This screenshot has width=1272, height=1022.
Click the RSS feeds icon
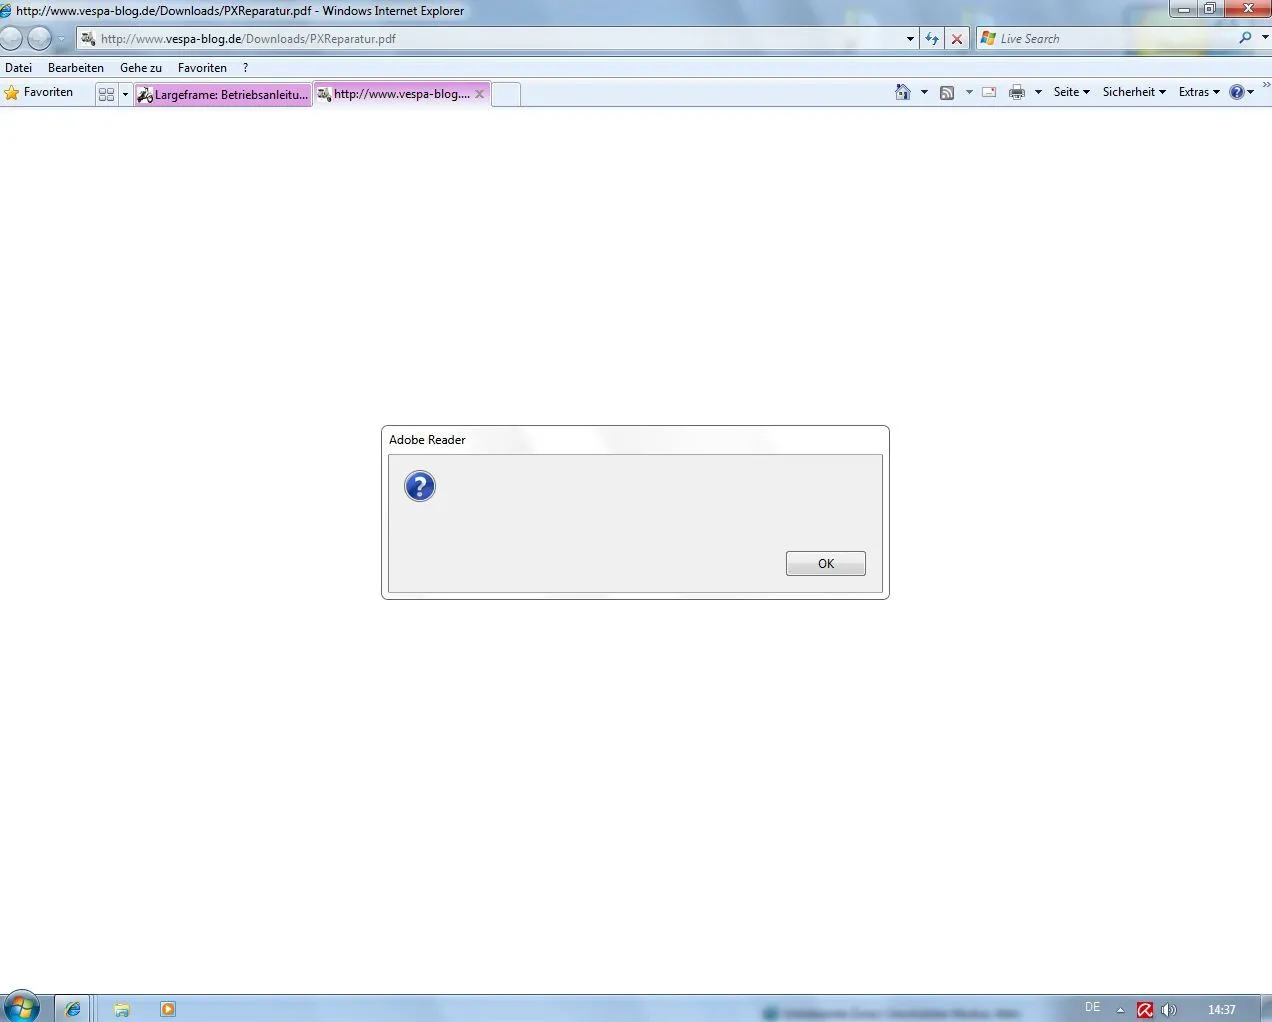click(x=946, y=92)
